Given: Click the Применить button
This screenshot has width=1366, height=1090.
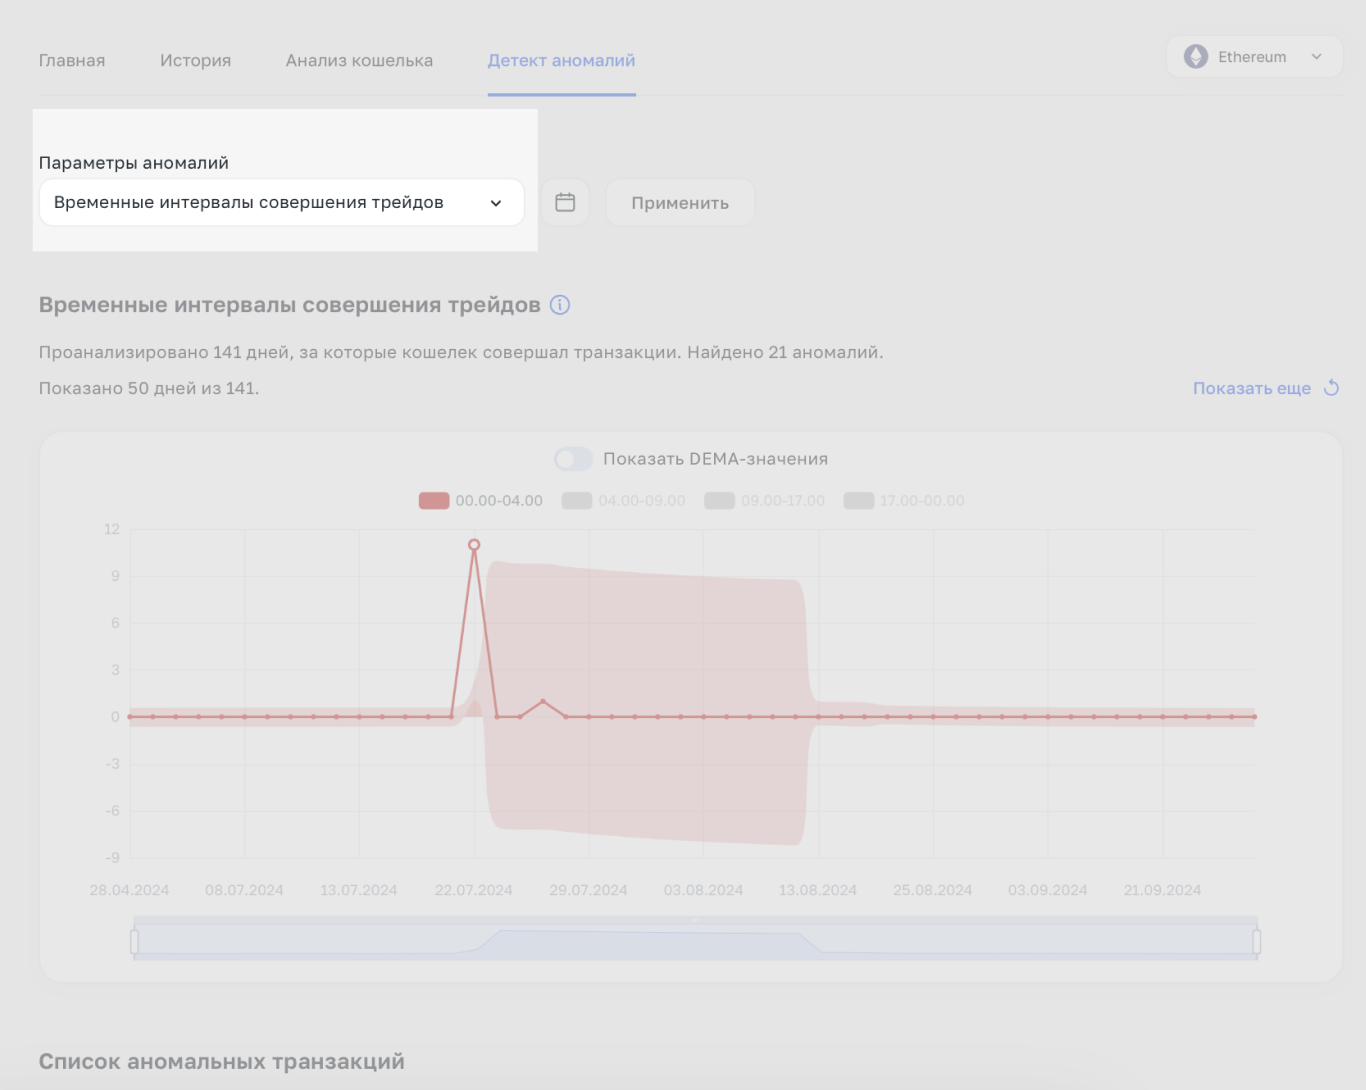Looking at the screenshot, I should [x=680, y=203].
